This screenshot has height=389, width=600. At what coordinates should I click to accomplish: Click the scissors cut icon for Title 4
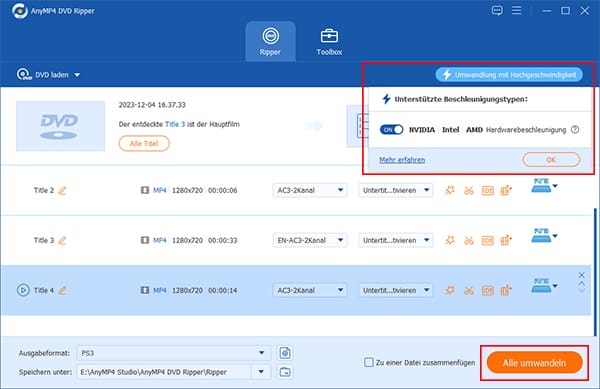(x=469, y=290)
